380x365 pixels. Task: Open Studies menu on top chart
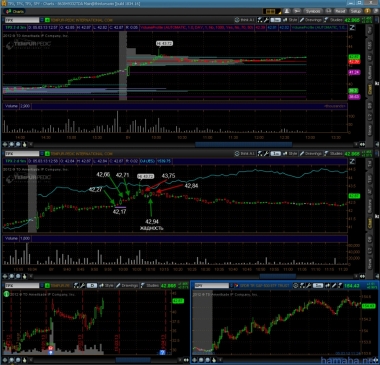tap(333, 20)
